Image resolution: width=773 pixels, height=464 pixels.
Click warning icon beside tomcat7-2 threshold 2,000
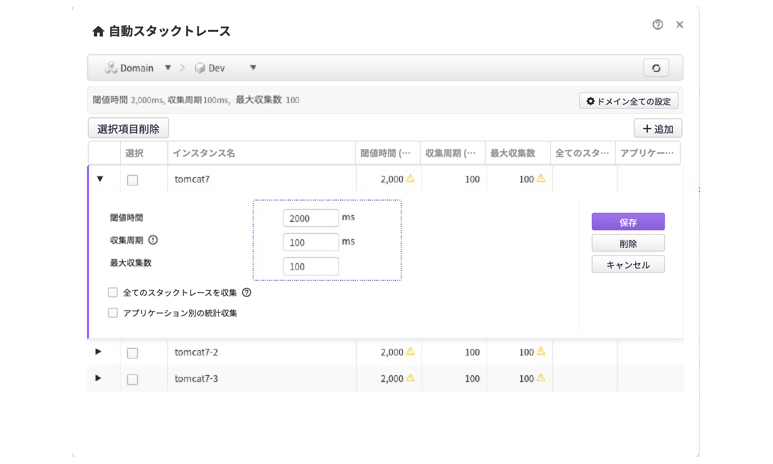click(x=410, y=351)
